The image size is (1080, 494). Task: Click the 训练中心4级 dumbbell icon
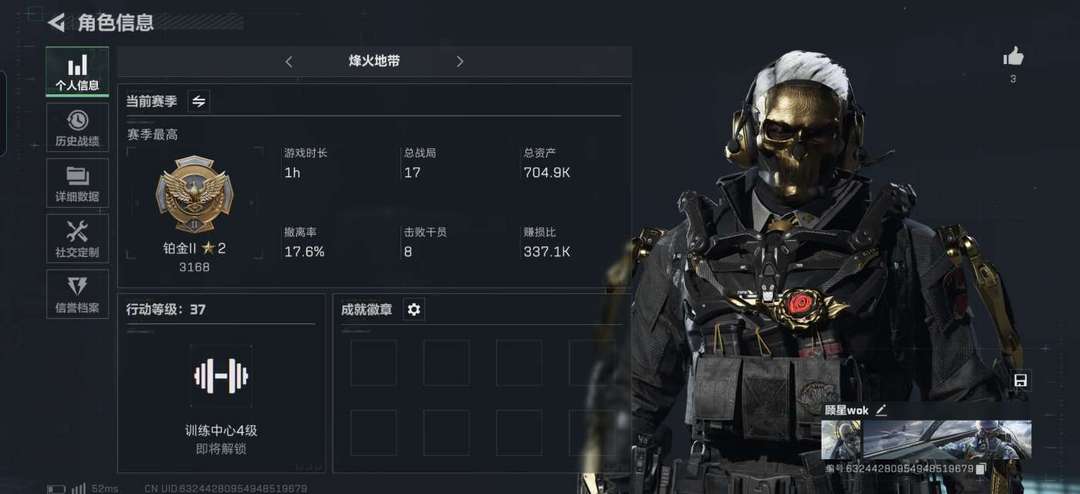(x=220, y=375)
